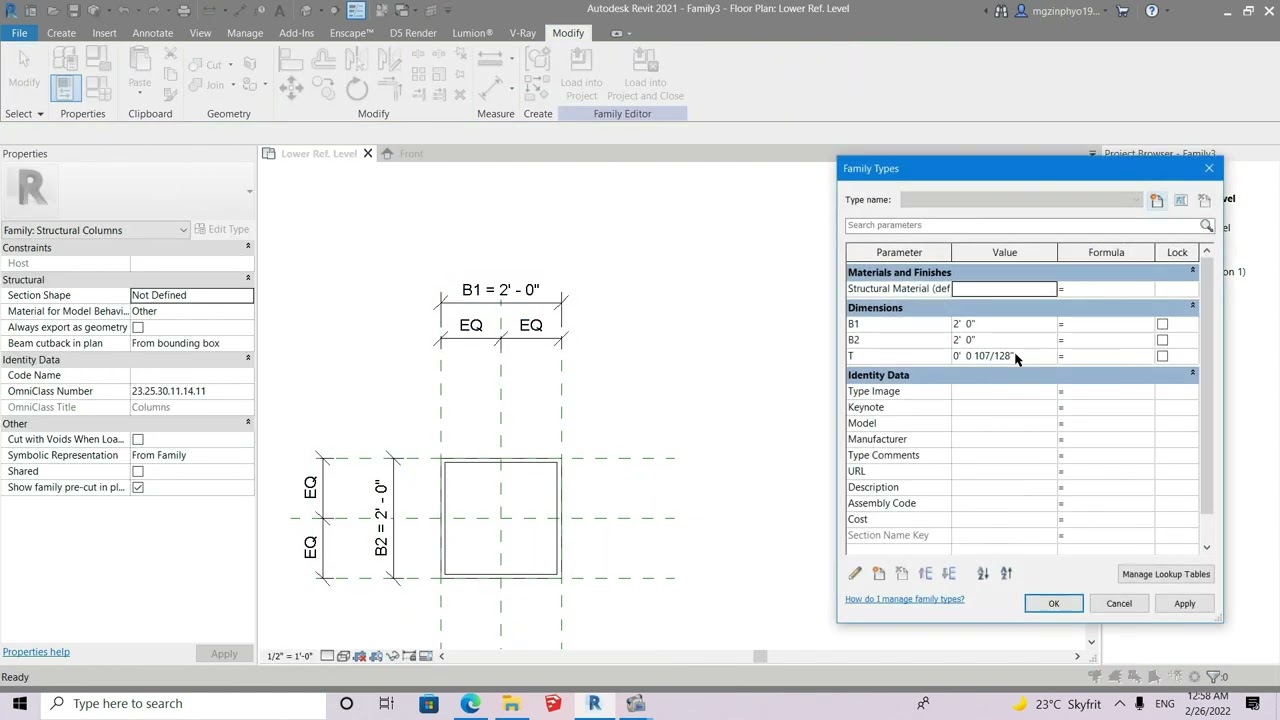
Task: Switch to the Manage ribbon tab
Action: pos(245,33)
